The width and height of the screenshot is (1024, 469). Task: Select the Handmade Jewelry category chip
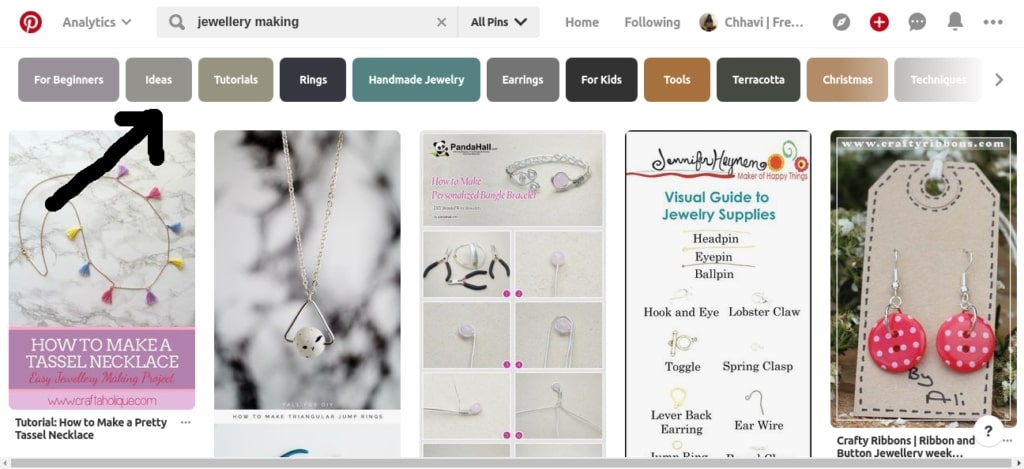coord(416,80)
